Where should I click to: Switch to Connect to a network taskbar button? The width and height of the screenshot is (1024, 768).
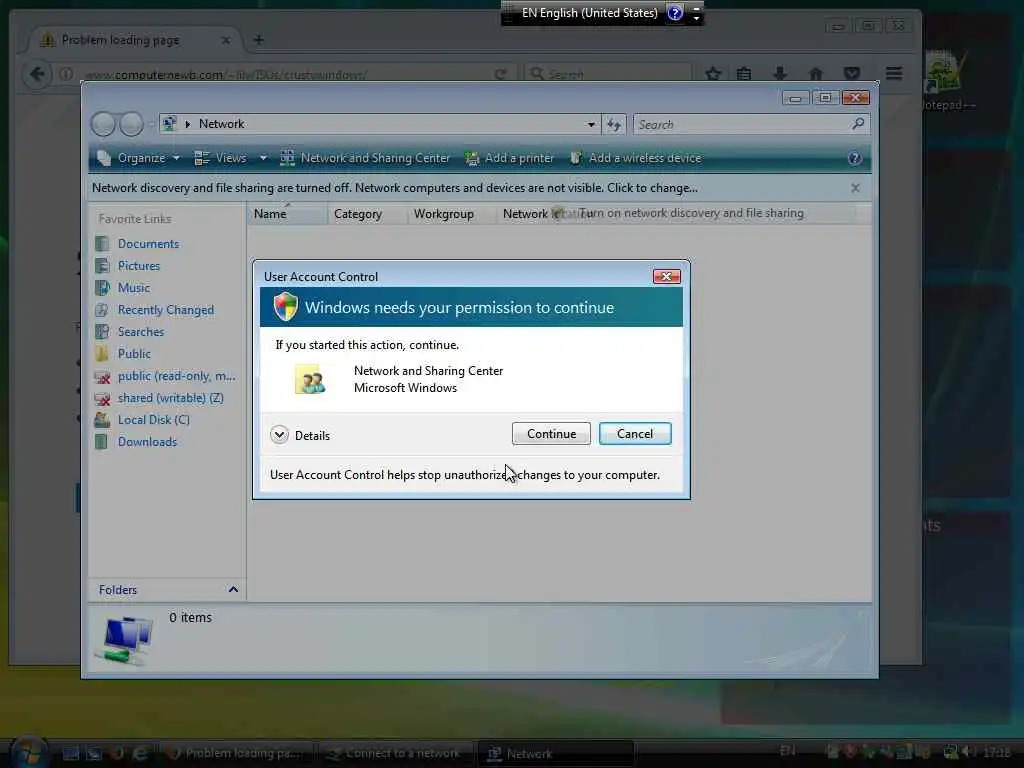(396, 753)
